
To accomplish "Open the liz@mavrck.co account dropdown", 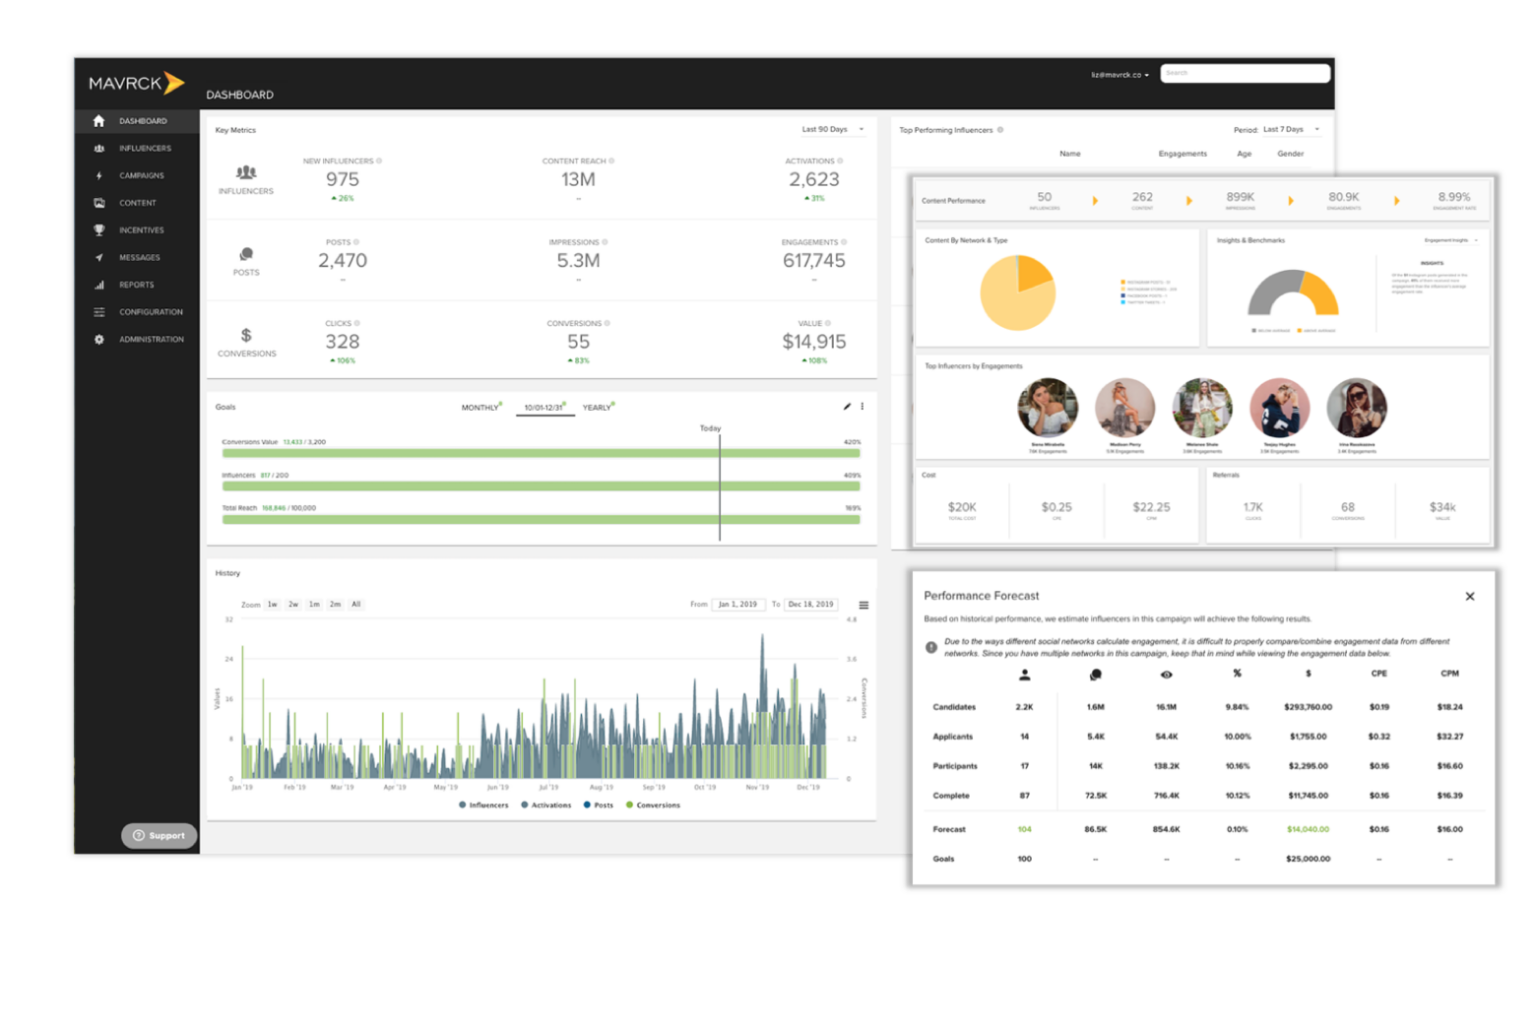I will [x=1120, y=75].
